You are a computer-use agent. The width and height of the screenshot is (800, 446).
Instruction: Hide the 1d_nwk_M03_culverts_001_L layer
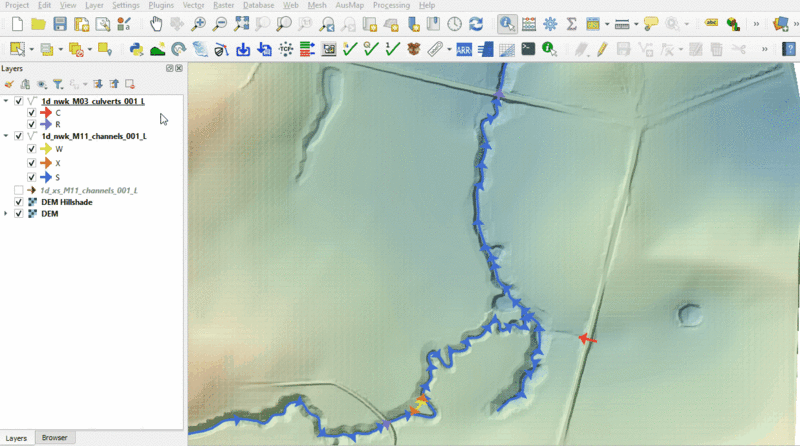pos(18,101)
